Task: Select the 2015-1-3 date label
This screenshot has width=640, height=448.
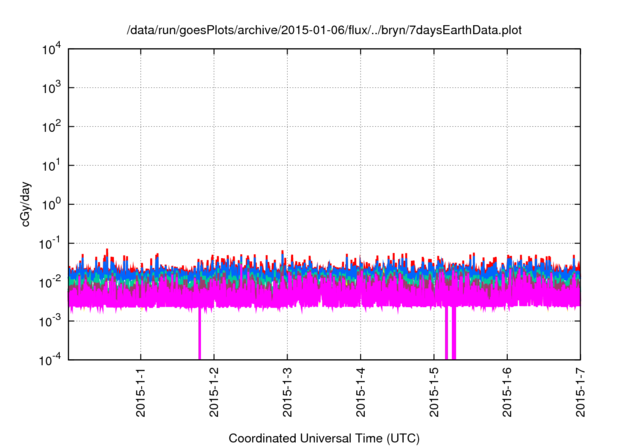Action: click(x=287, y=392)
